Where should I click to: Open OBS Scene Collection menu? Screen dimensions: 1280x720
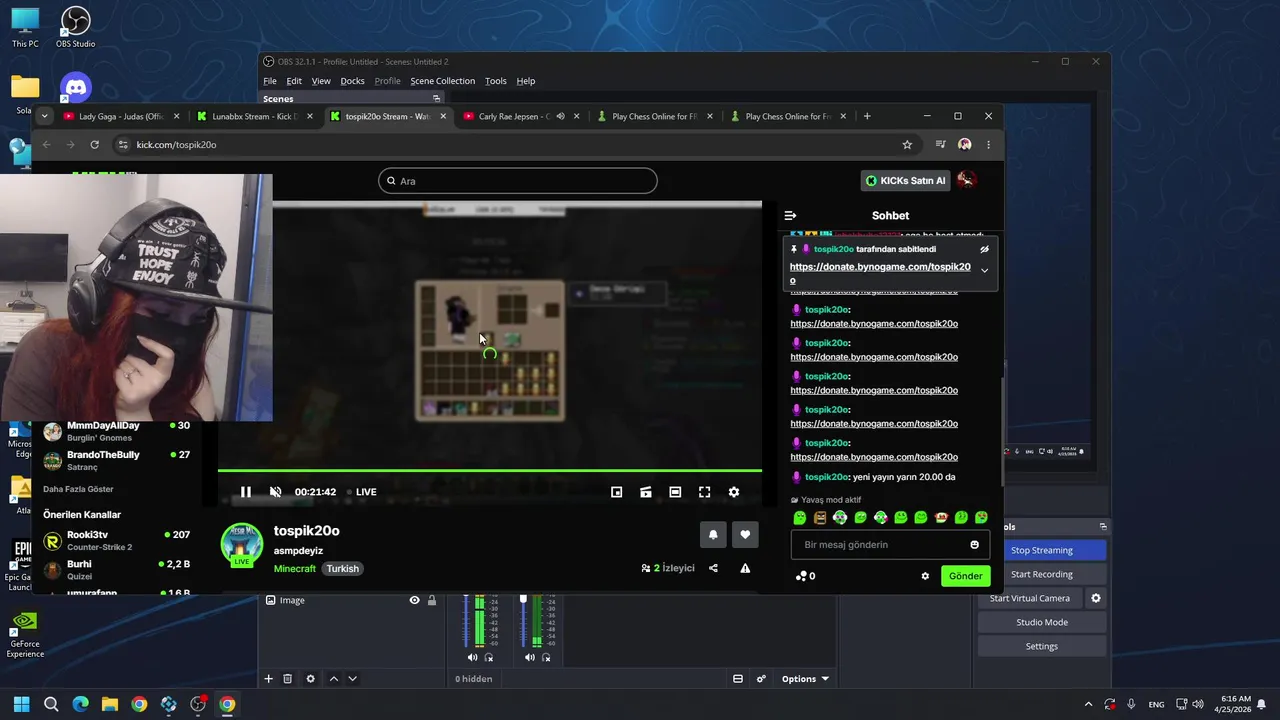pyautogui.click(x=442, y=81)
